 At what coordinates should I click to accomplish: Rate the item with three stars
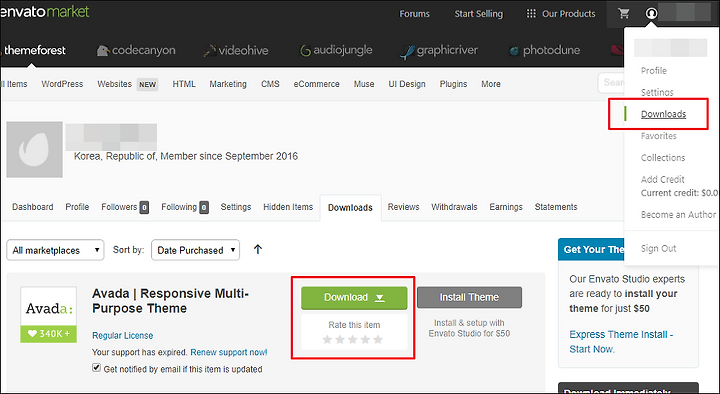click(352, 339)
